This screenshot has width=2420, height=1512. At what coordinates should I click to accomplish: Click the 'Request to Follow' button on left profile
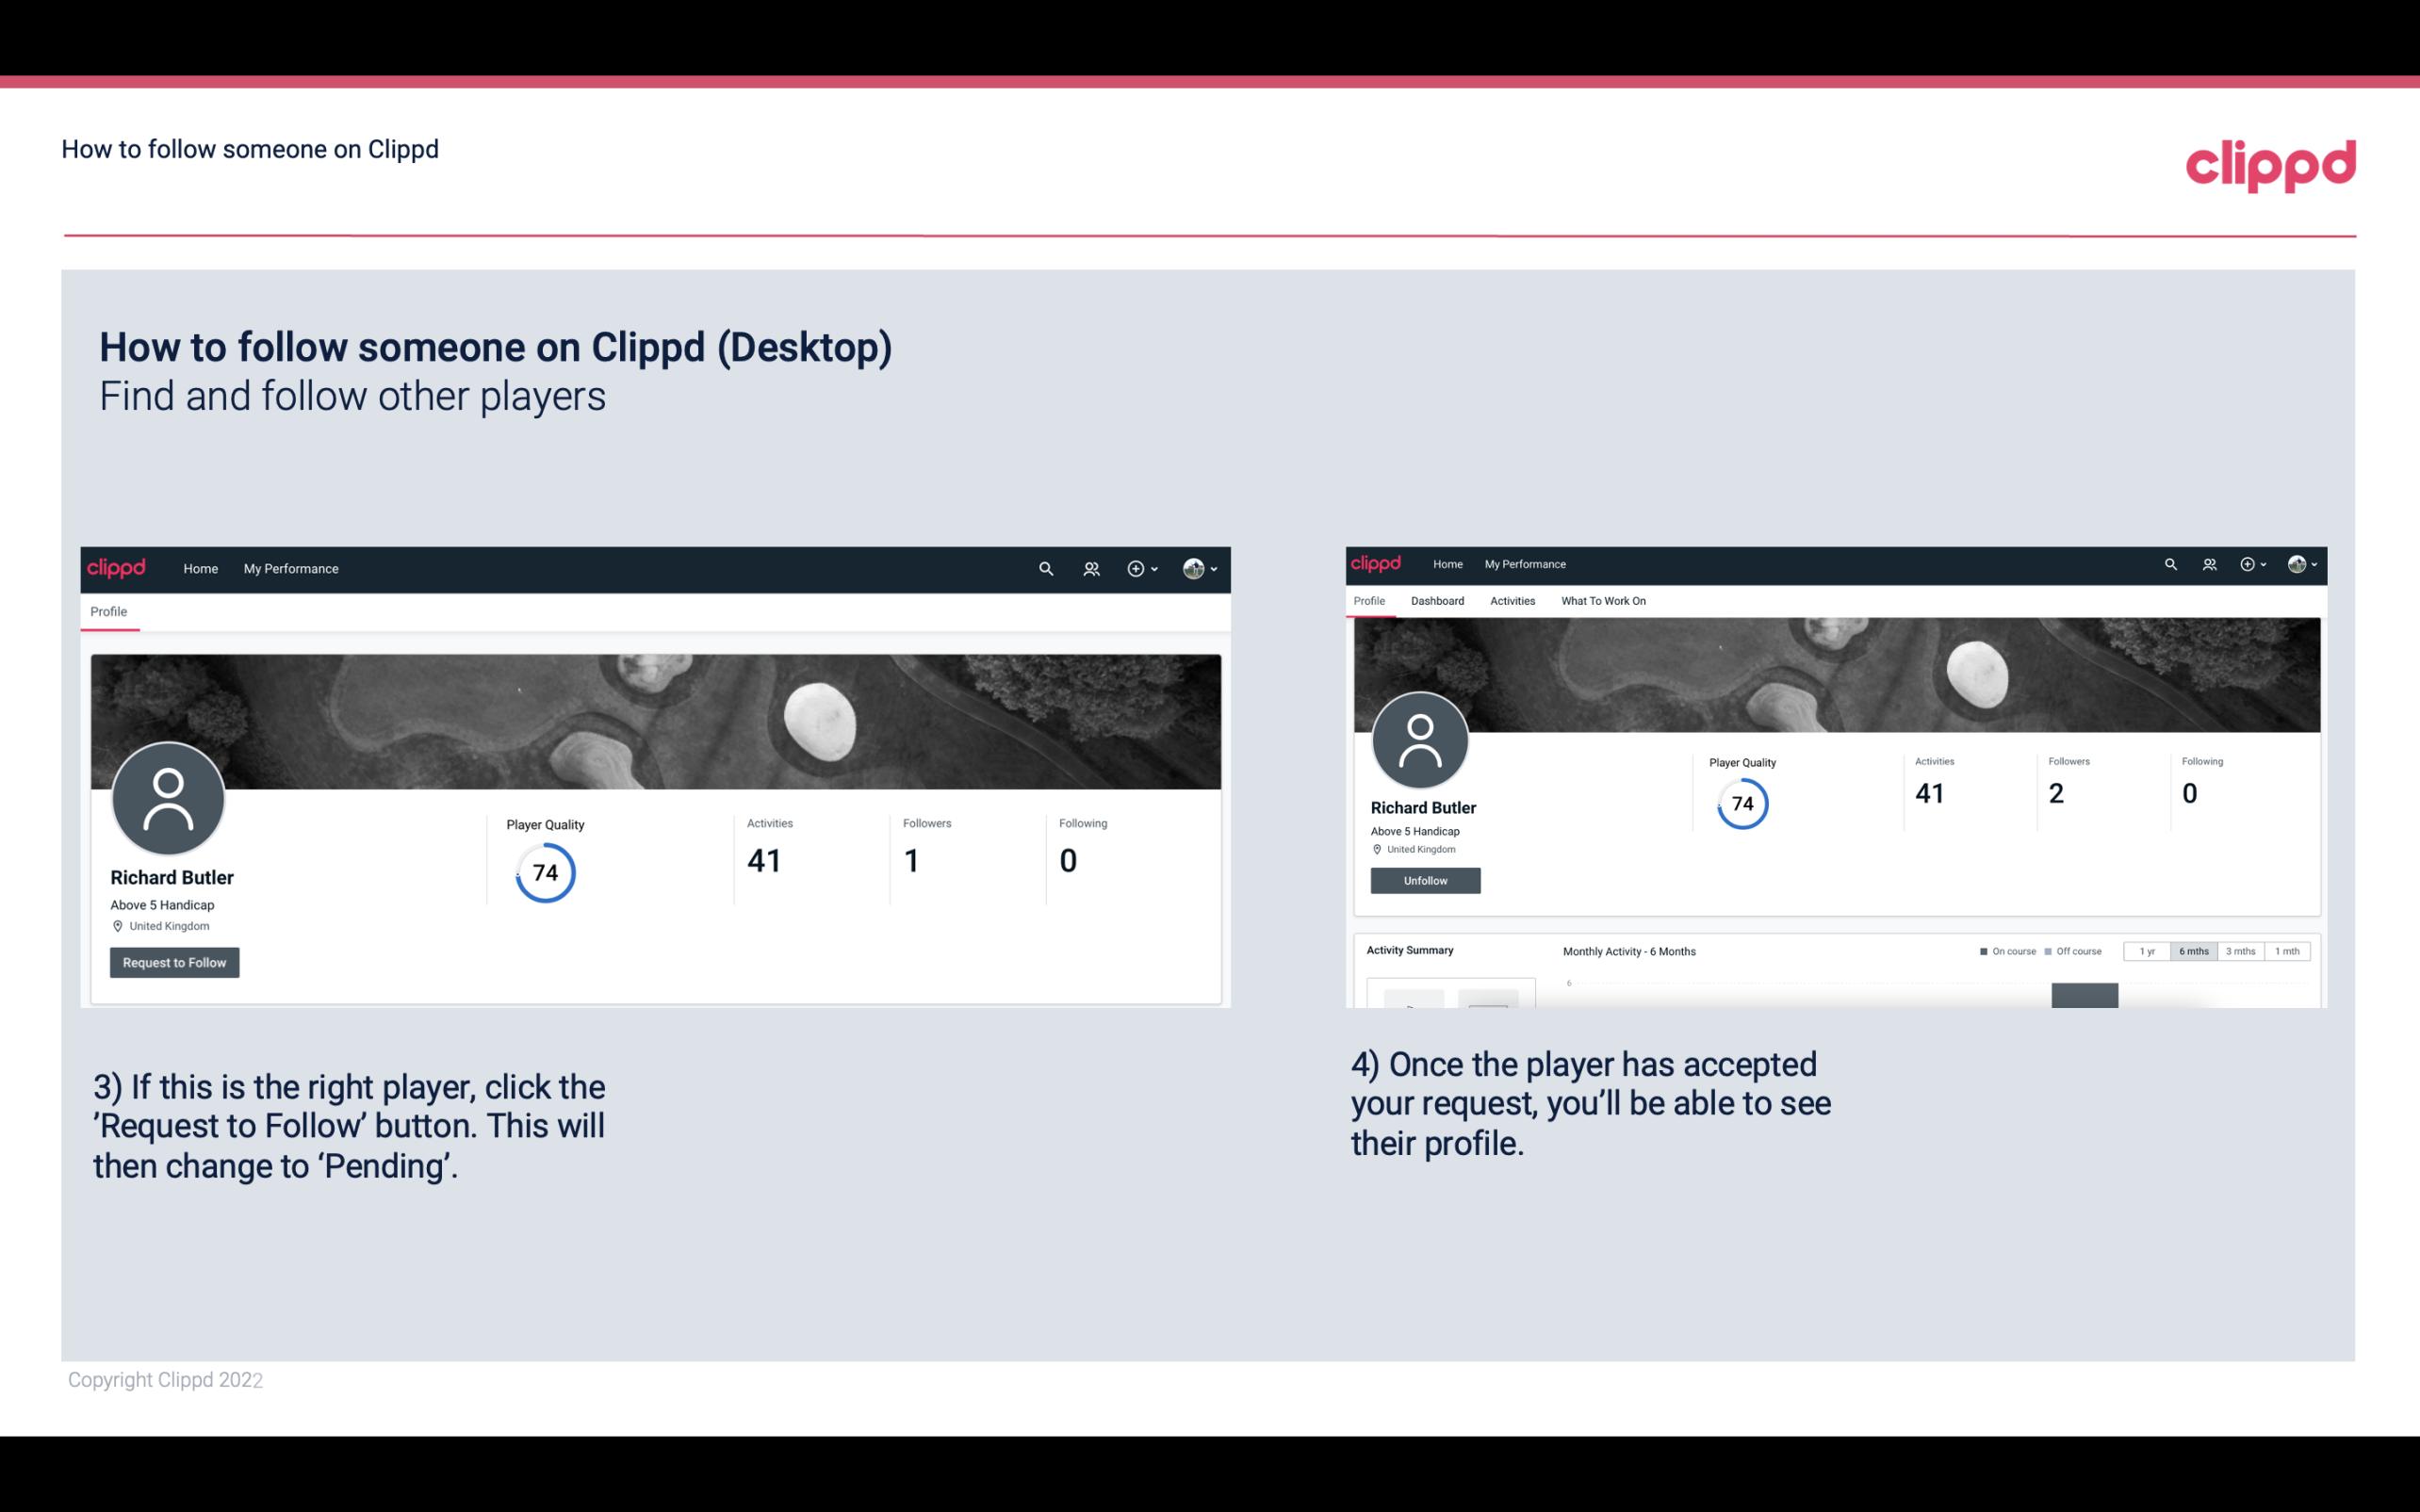point(174,962)
